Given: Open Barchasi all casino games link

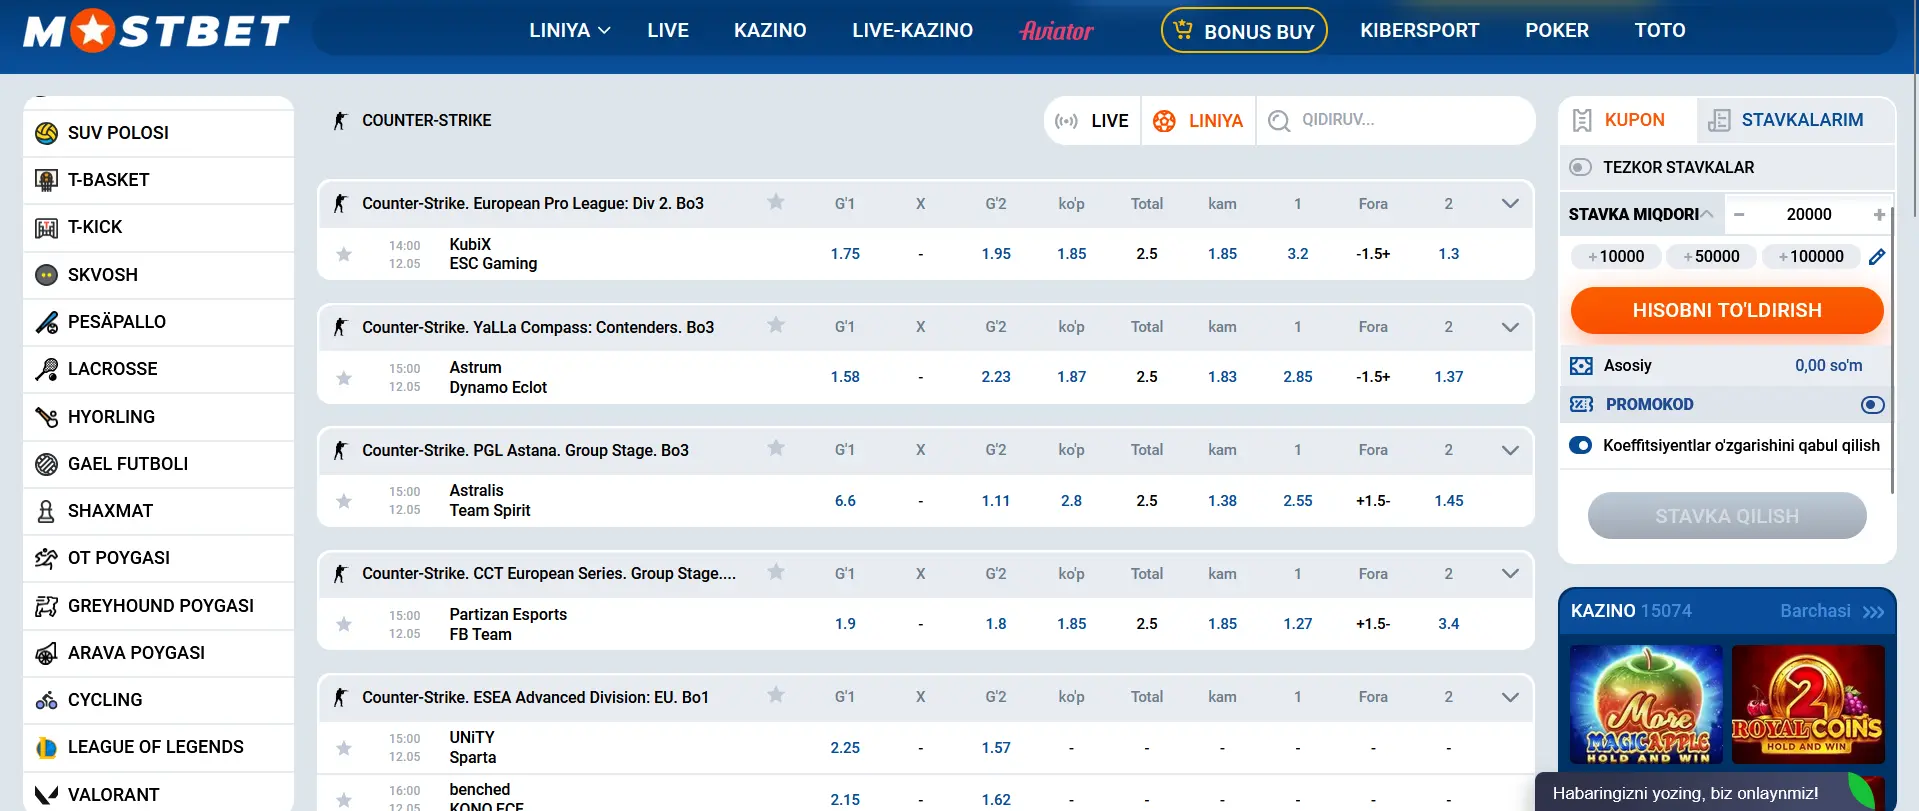Looking at the screenshot, I should point(1832,611).
